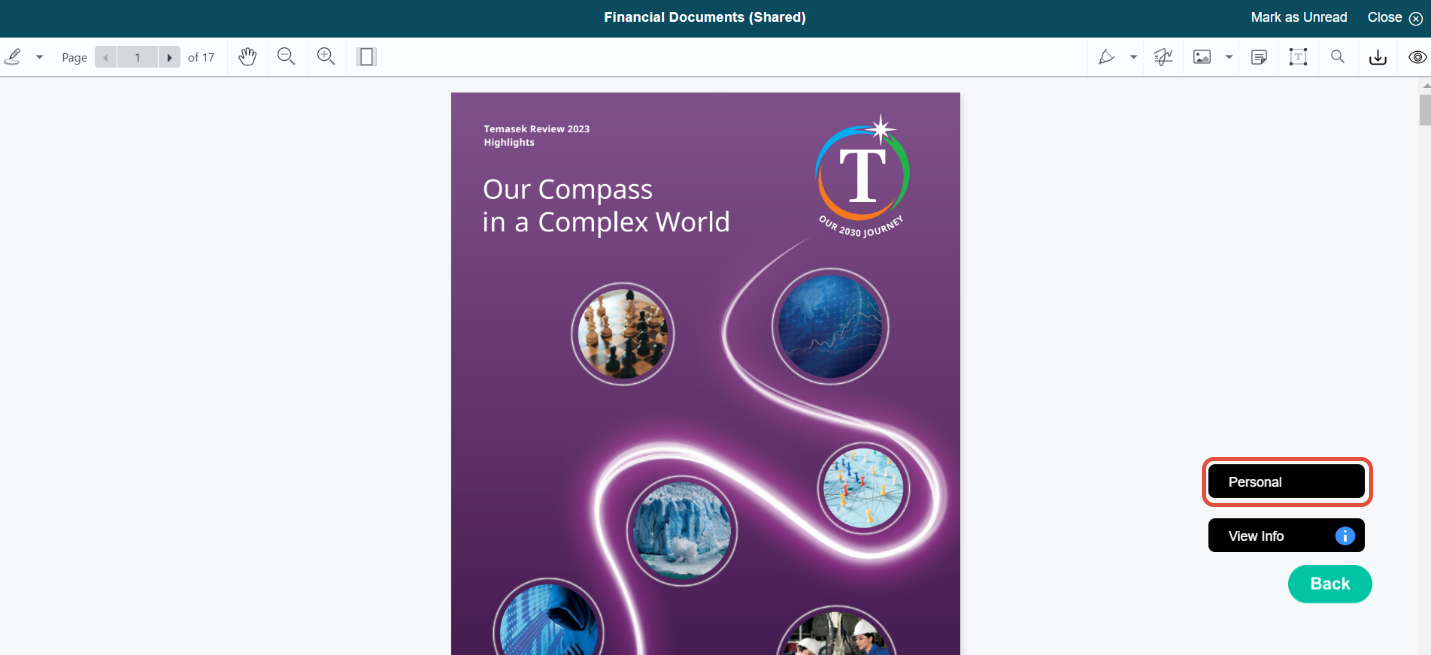Click the glacier circular image
Viewport: 1431px width, 655px height.
tap(682, 529)
